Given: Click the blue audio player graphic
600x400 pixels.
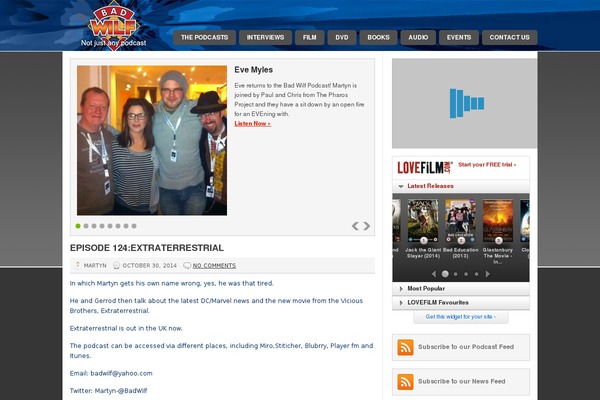Looking at the screenshot, I should point(466,103).
